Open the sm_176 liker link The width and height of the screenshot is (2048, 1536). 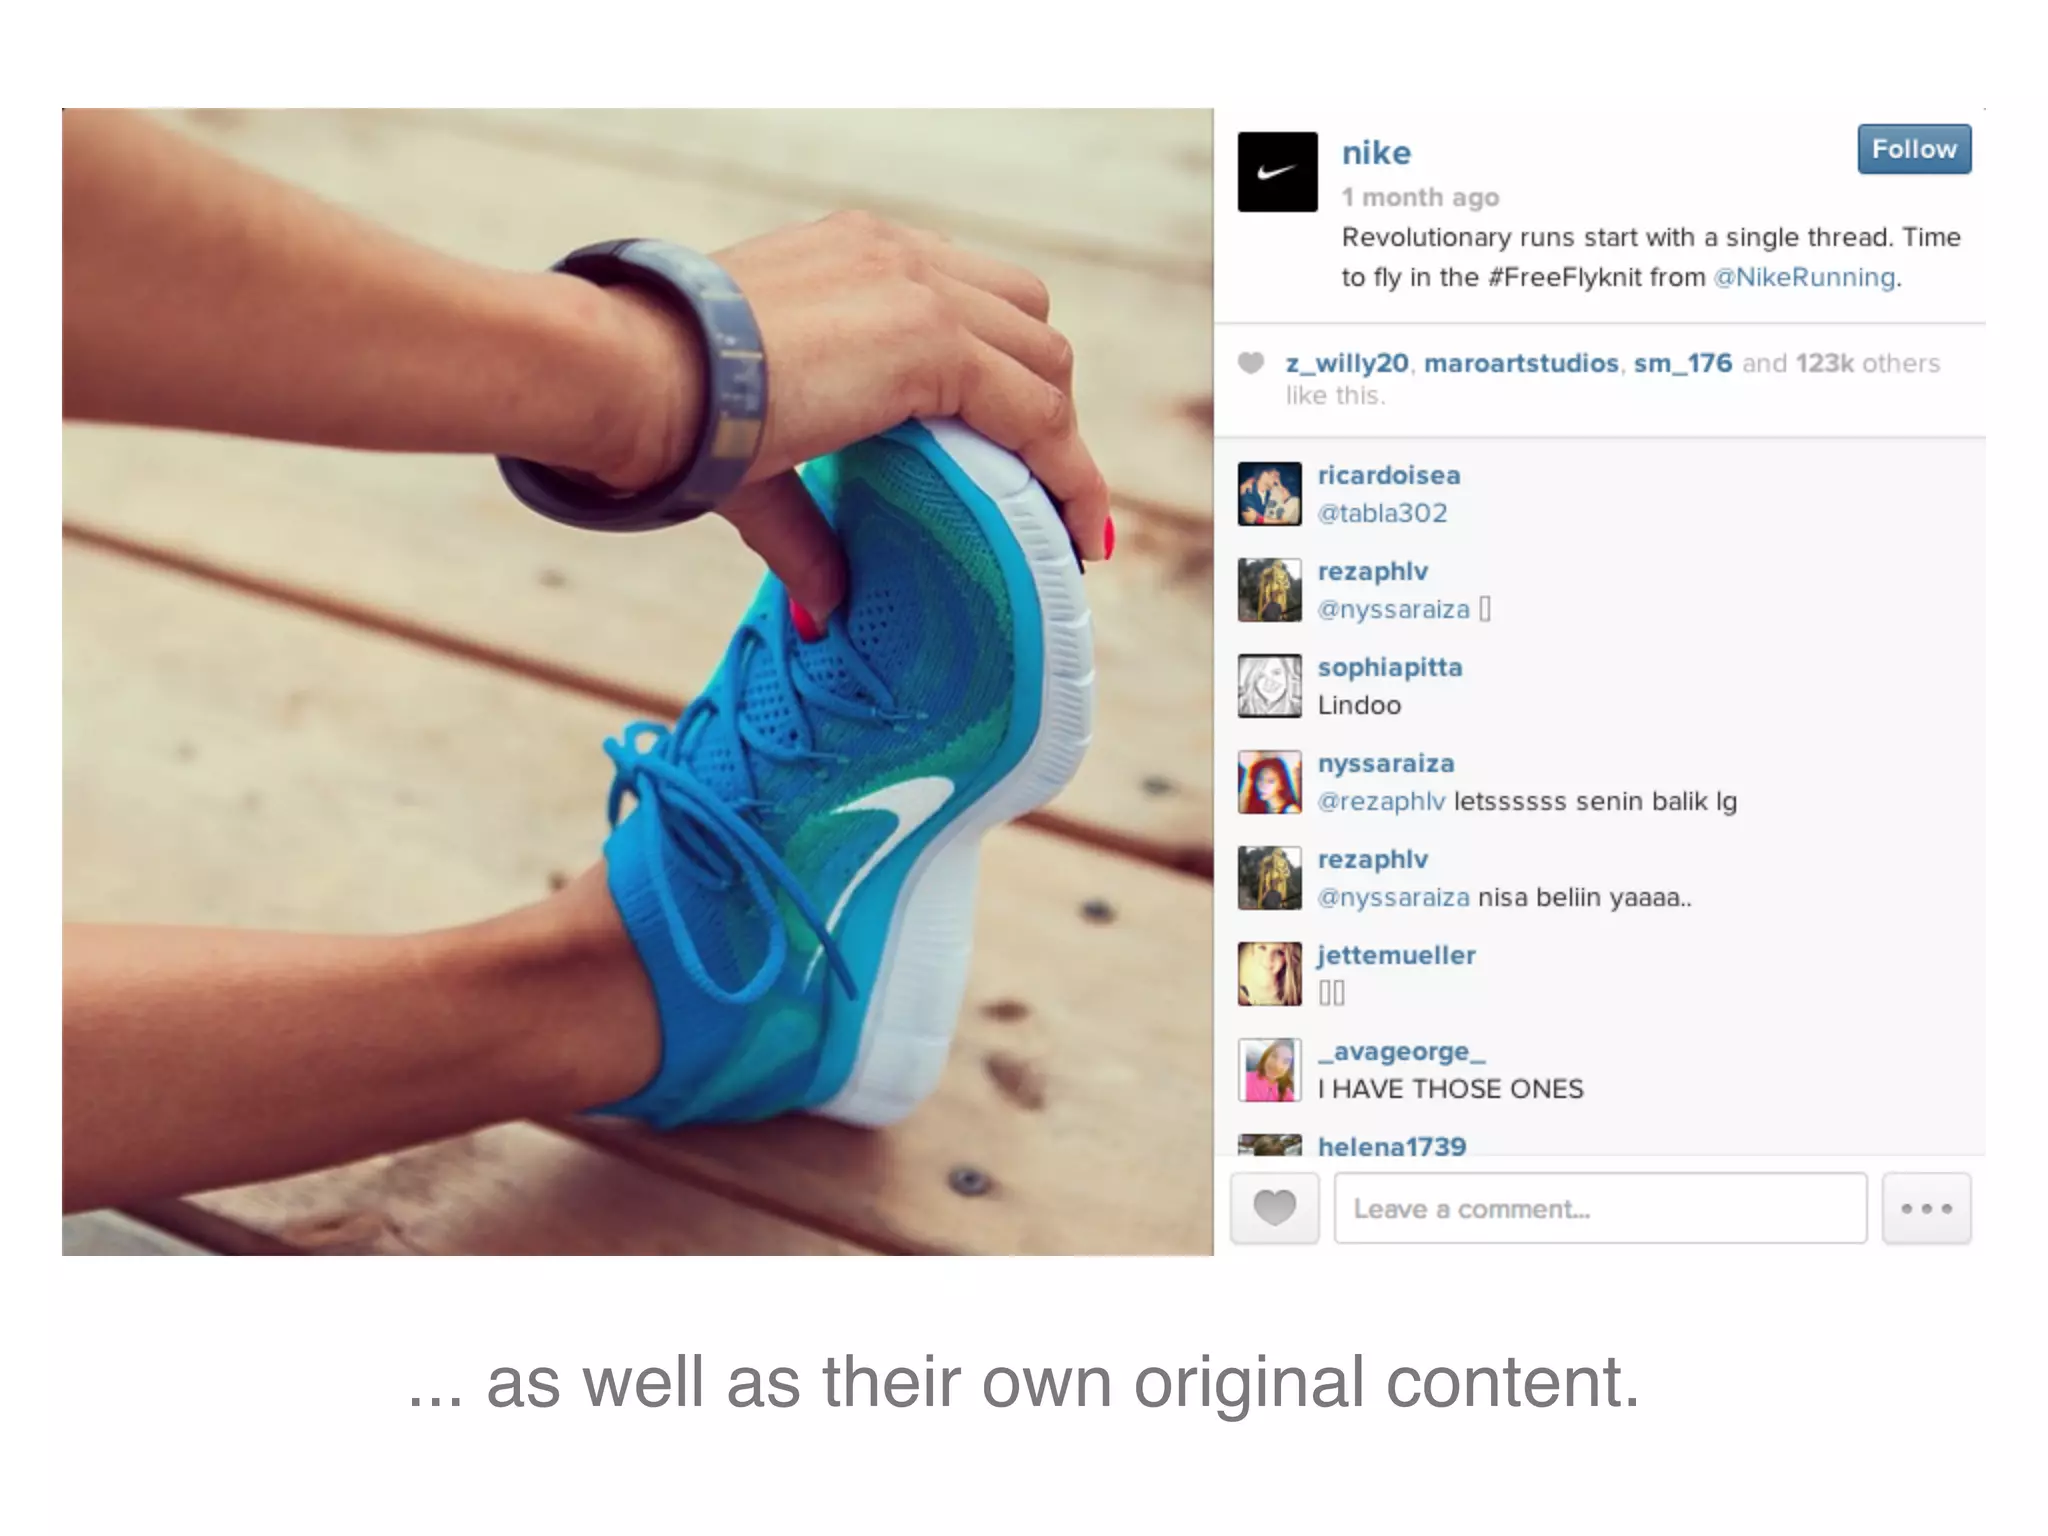1683,363
